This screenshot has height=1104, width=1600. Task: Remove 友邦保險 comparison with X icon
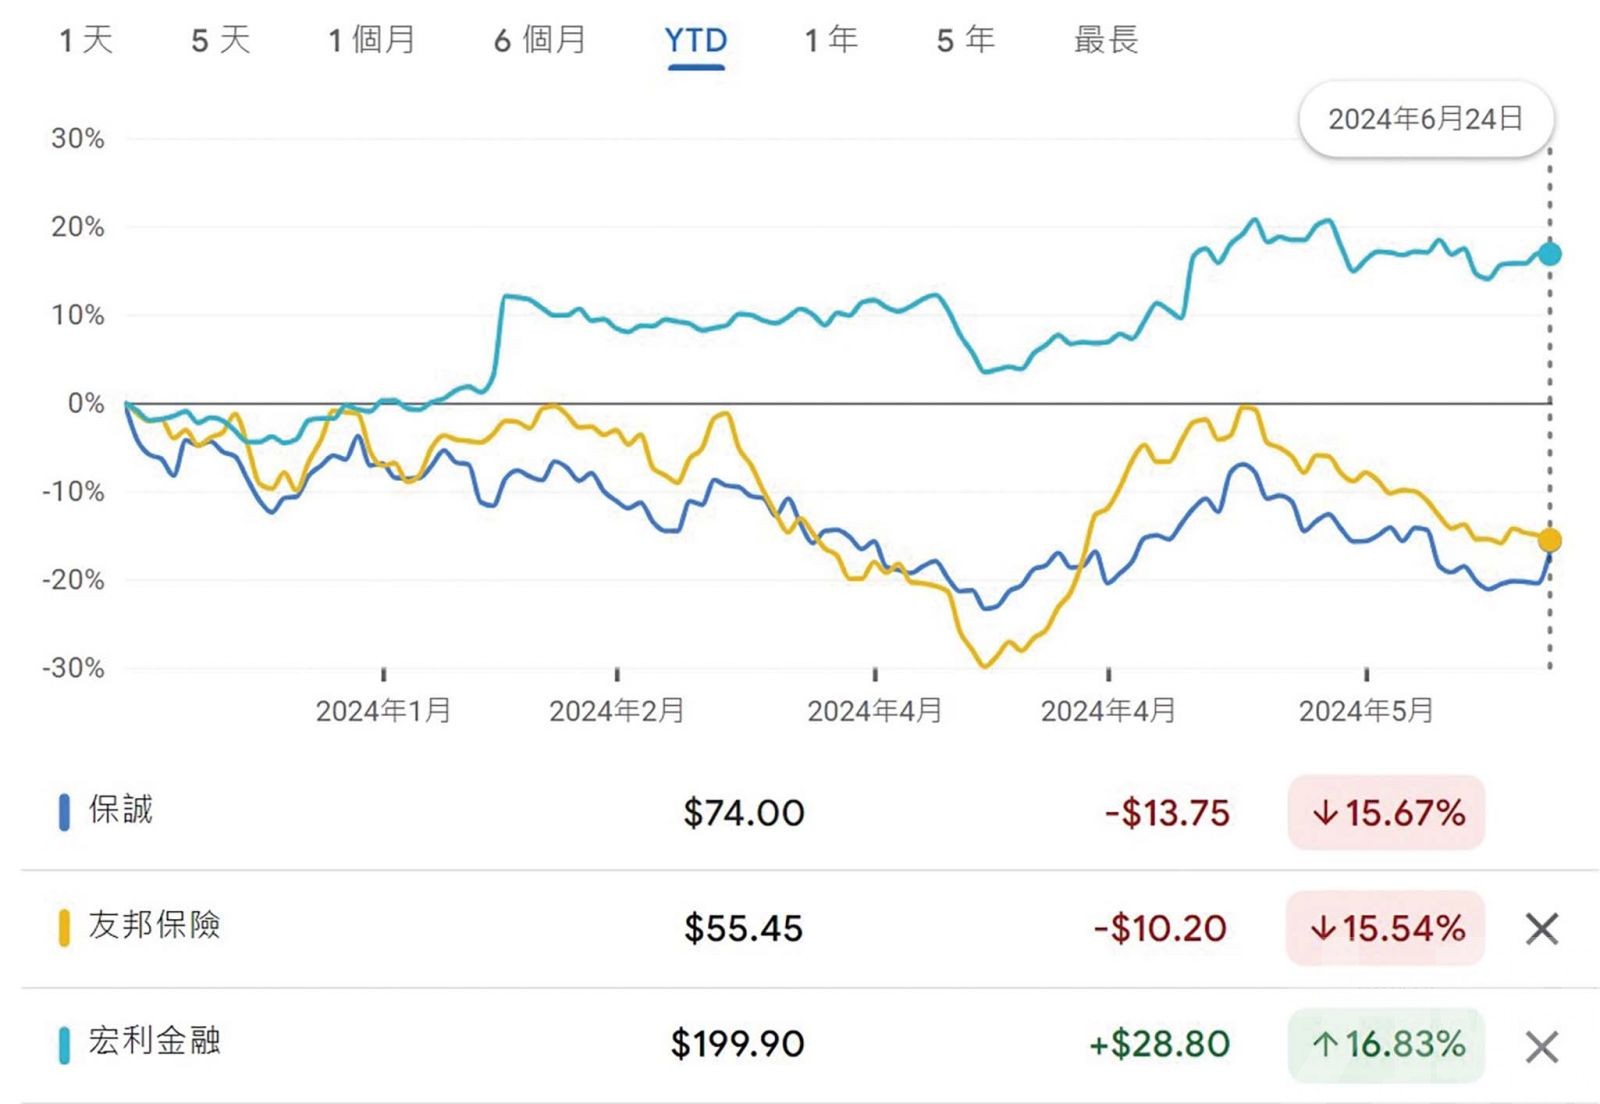tap(1542, 929)
